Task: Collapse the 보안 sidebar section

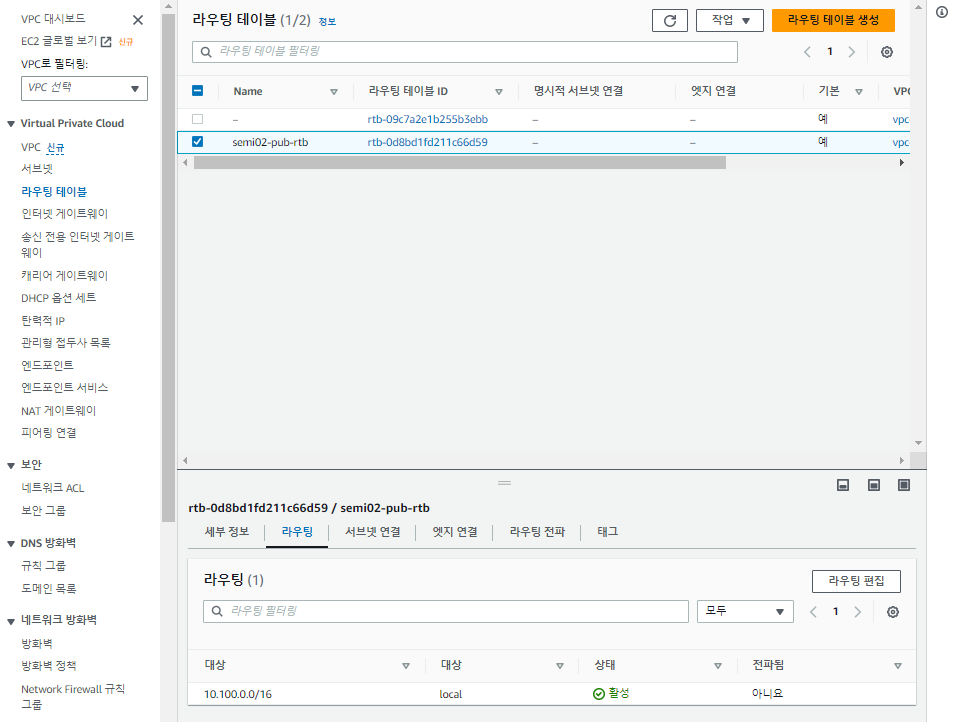Action: (x=11, y=466)
